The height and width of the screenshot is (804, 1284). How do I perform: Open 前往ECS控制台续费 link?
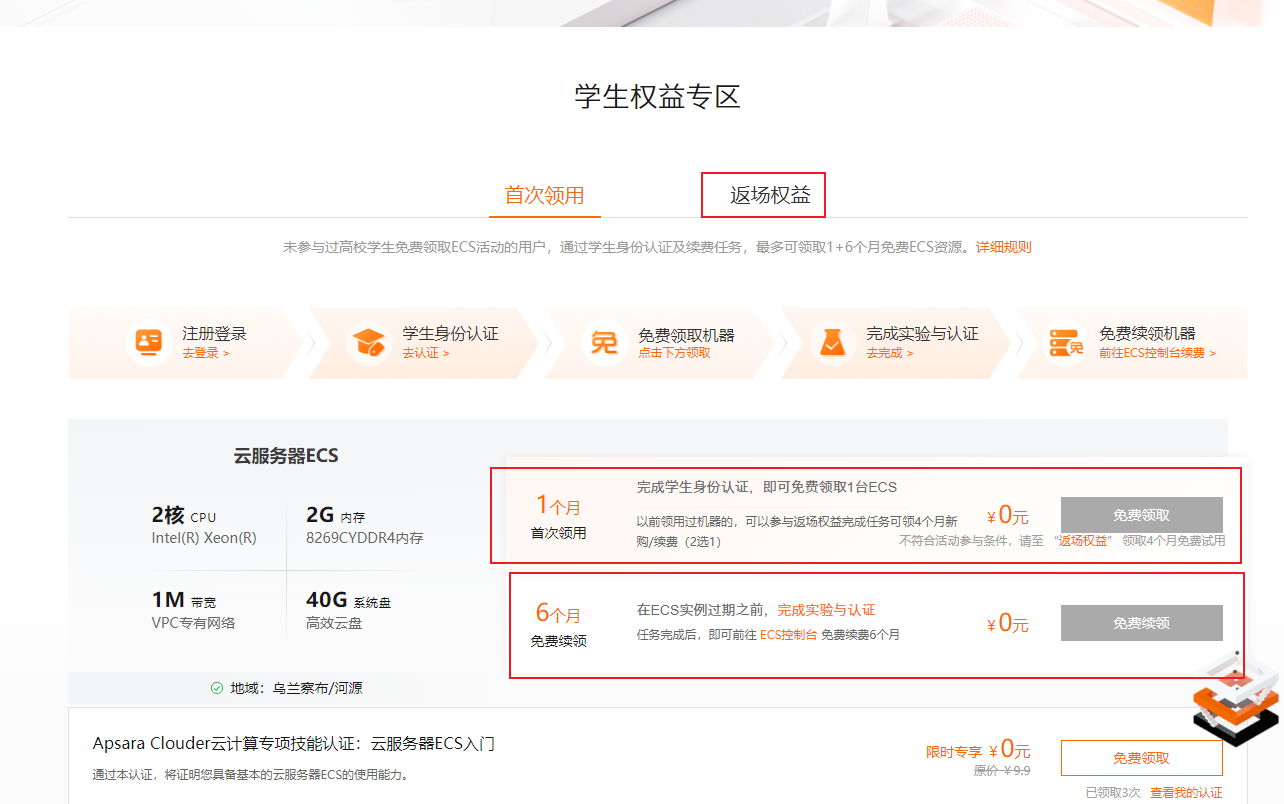(1158, 353)
